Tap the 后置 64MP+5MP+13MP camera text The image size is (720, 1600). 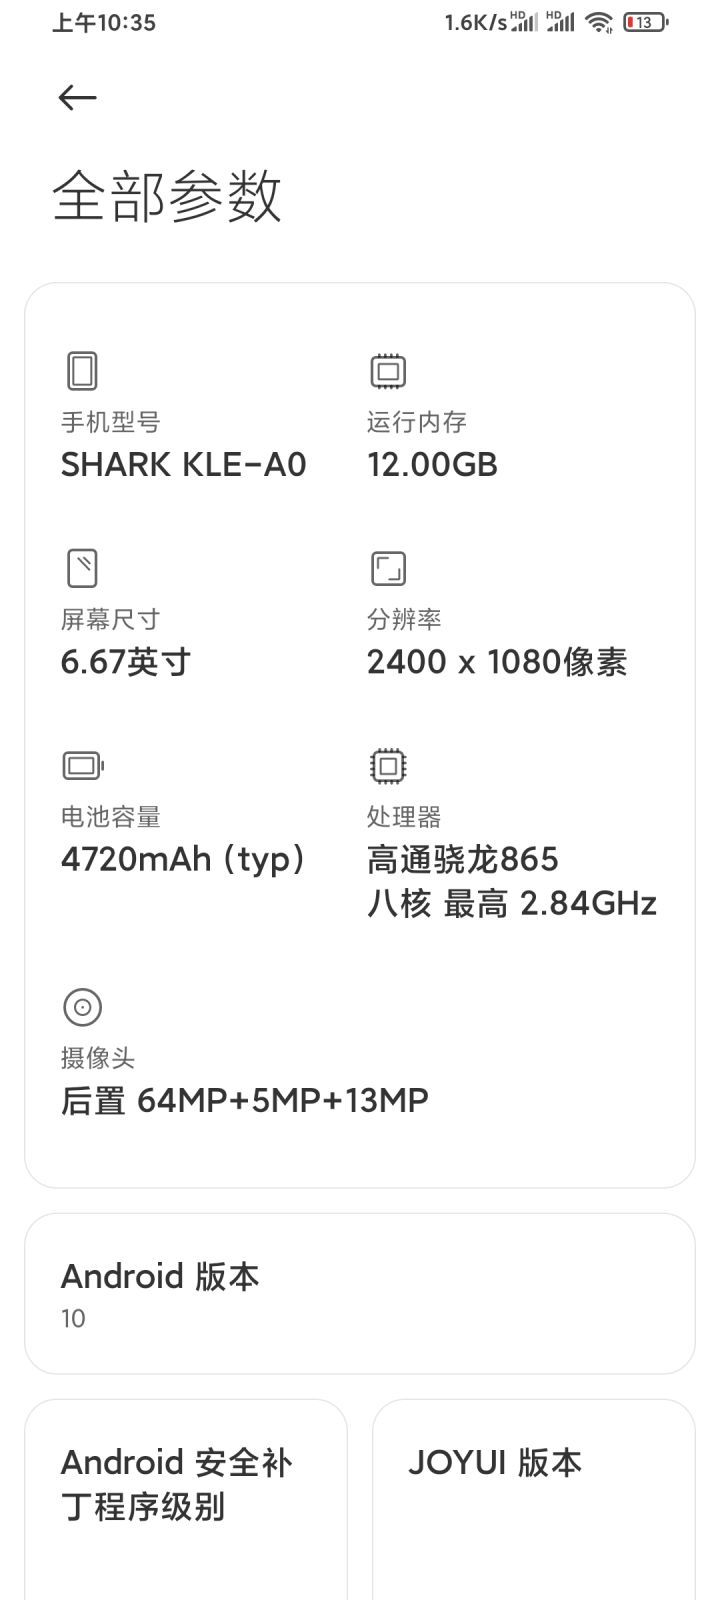pos(245,1101)
